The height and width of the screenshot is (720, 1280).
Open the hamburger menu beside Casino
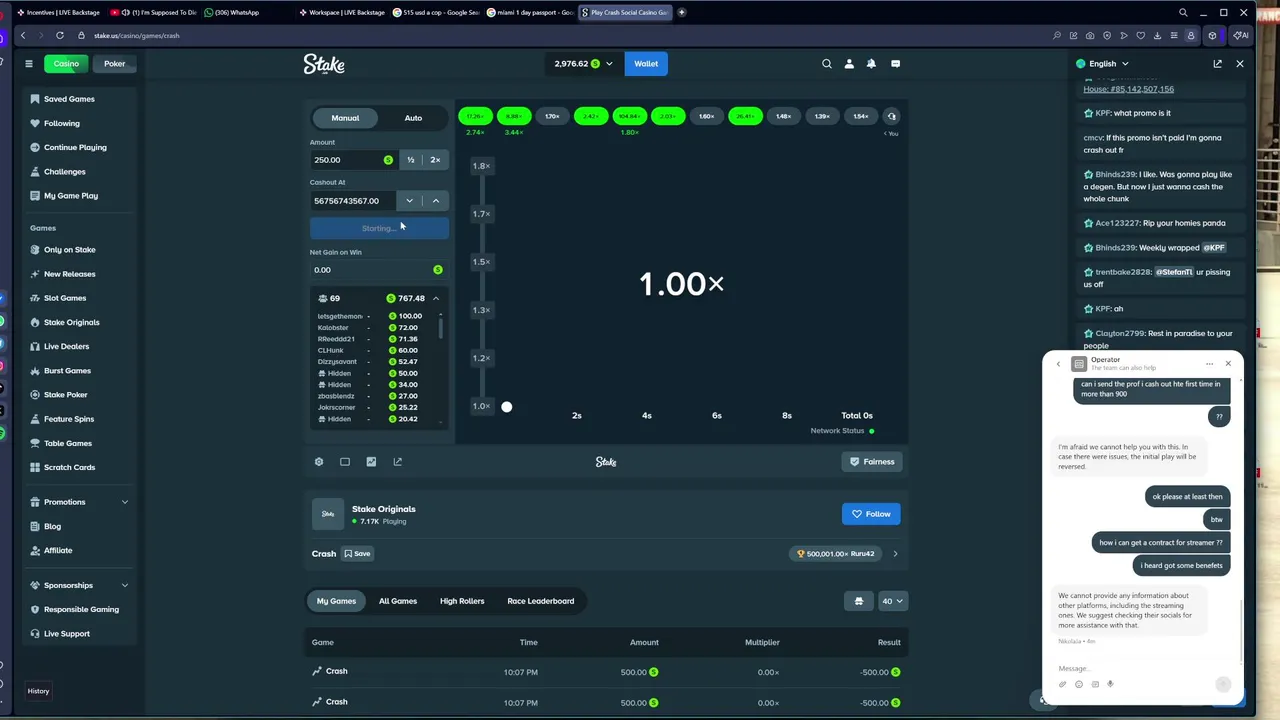29,64
